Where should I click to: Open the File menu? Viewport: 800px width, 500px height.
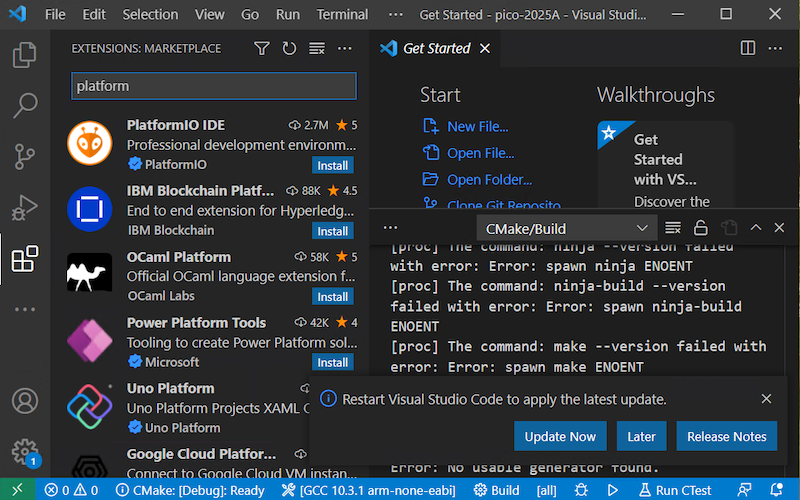pyautogui.click(x=55, y=14)
